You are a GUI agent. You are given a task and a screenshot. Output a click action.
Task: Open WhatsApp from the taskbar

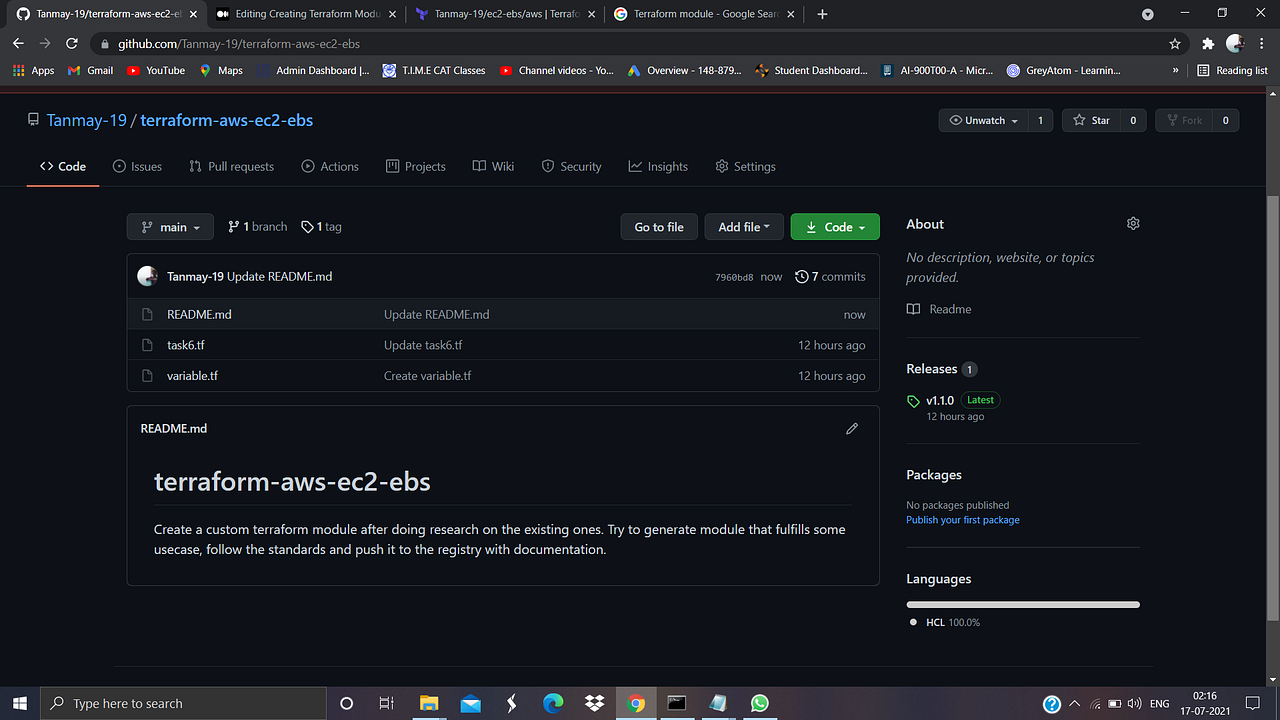coord(760,703)
